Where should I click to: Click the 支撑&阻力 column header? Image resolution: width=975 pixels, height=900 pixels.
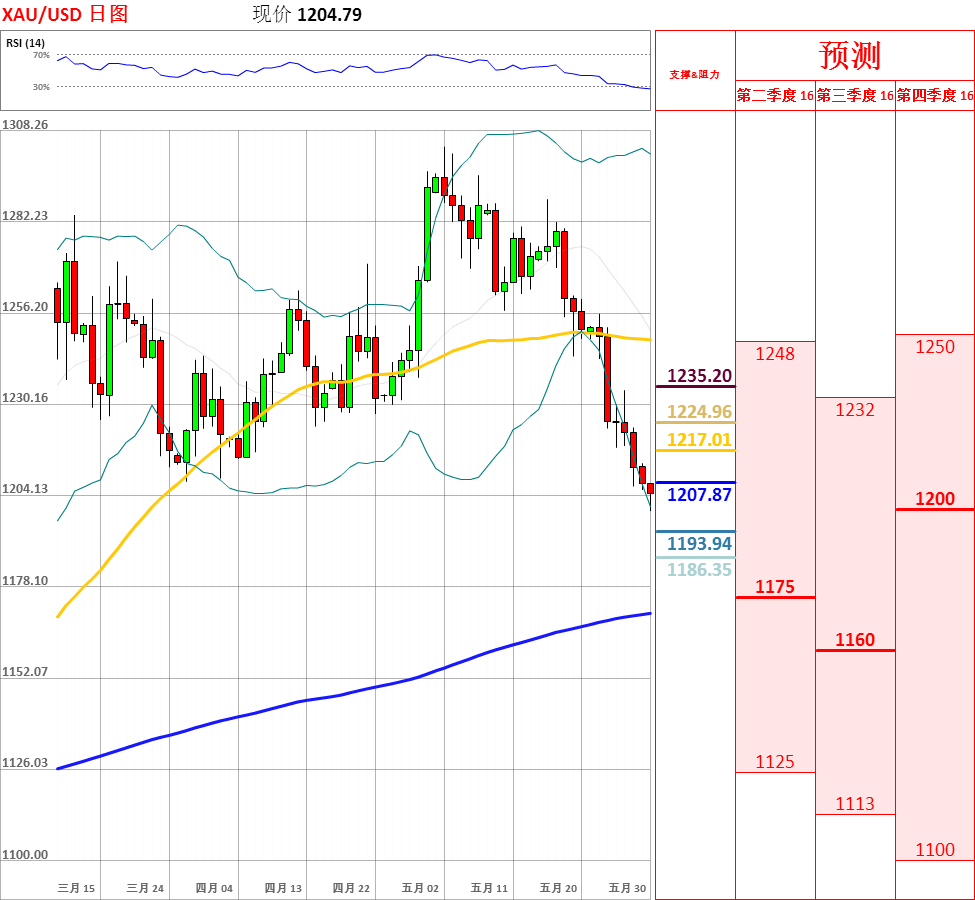(x=695, y=74)
